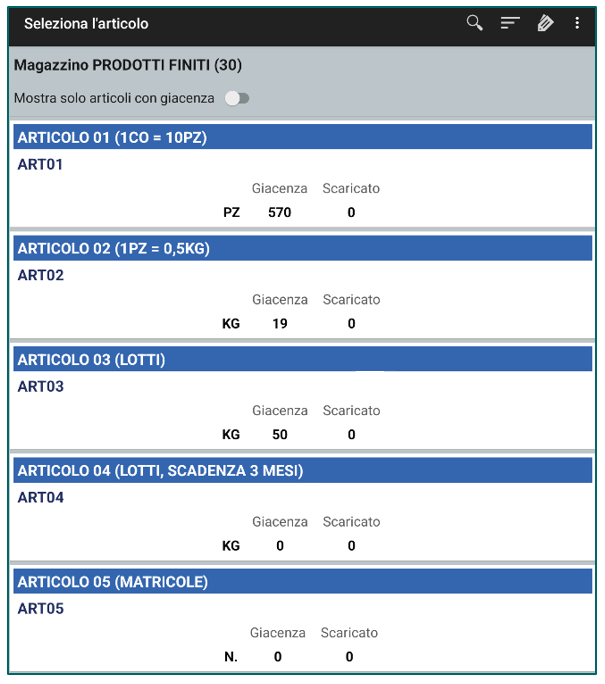Select the ARTICOLO 02 (1PZ = 0,5KG) header

click(303, 248)
